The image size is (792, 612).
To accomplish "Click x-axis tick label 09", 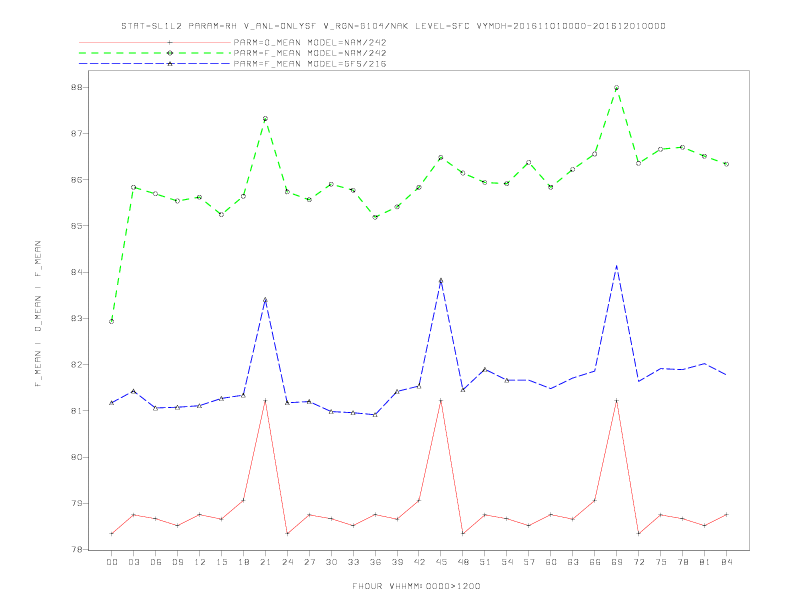I will click(177, 562).
